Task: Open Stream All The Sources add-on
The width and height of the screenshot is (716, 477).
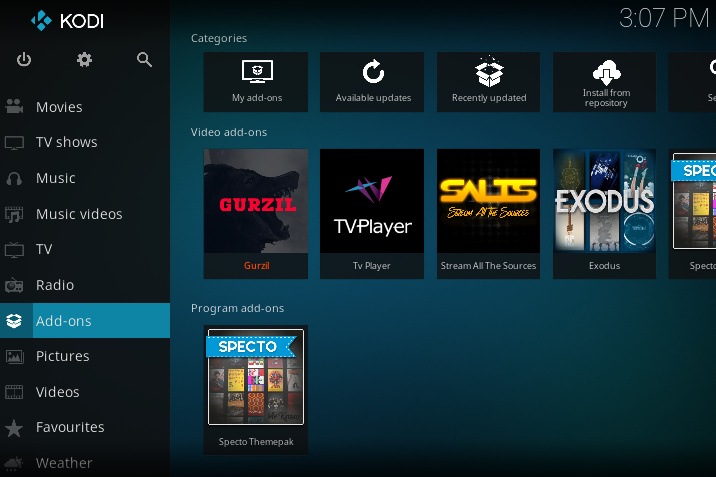Action: 488,214
